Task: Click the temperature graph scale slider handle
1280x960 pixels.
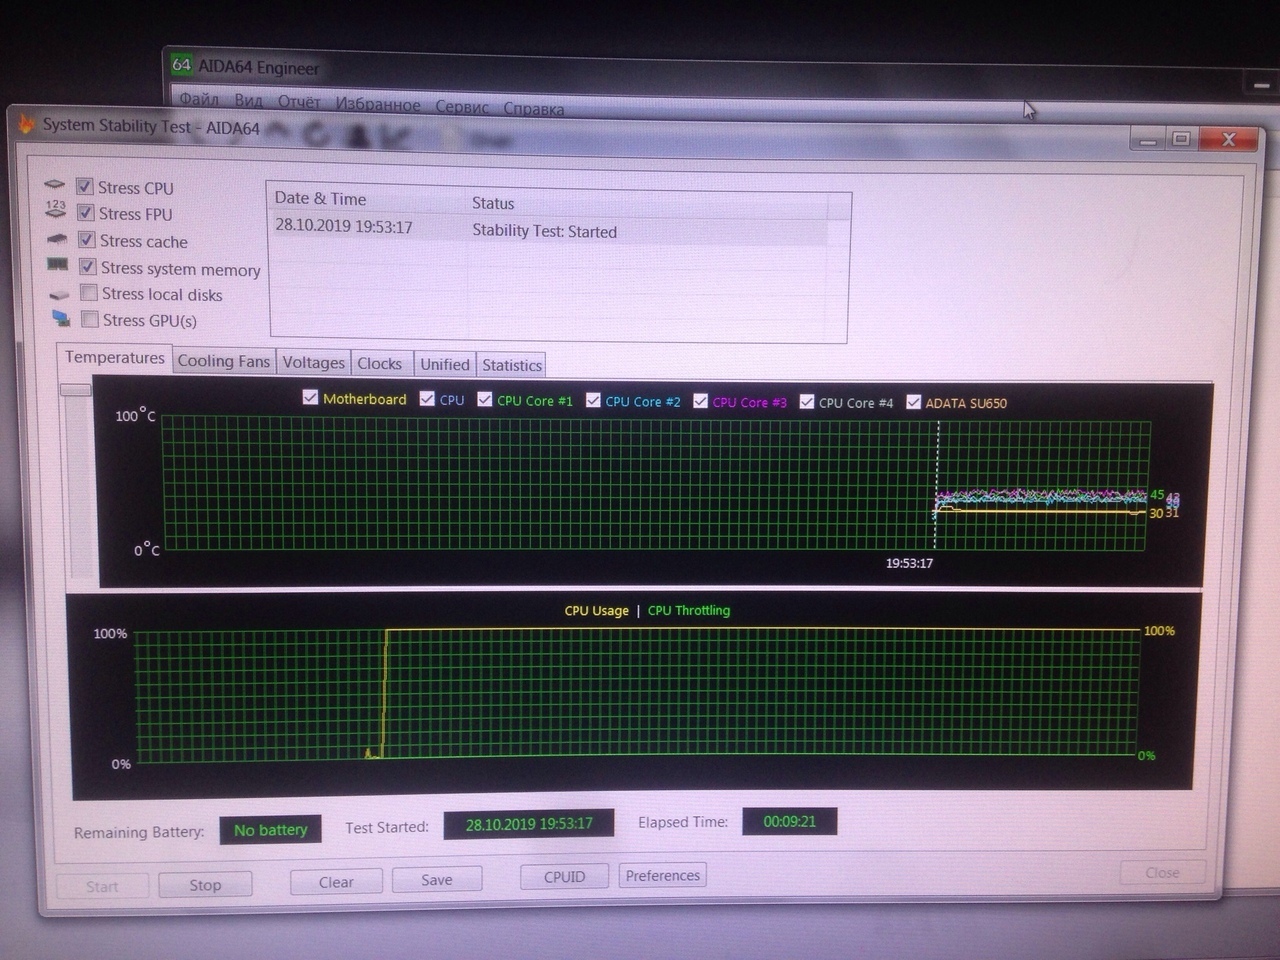Action: [x=76, y=389]
